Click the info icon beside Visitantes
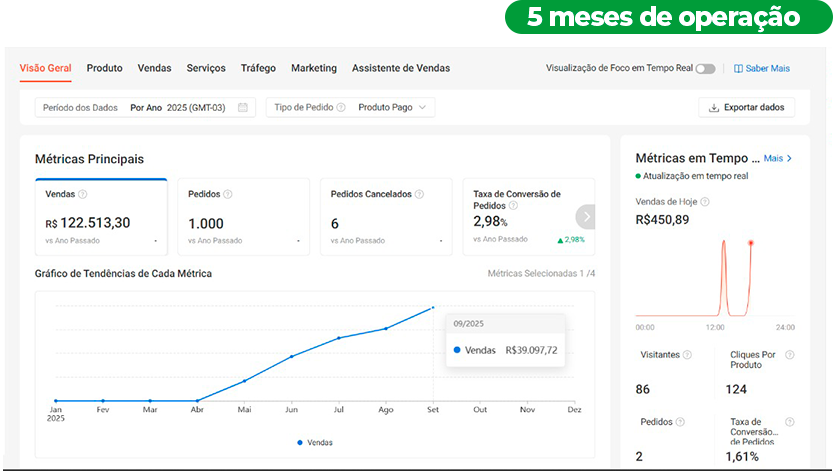 (687, 355)
